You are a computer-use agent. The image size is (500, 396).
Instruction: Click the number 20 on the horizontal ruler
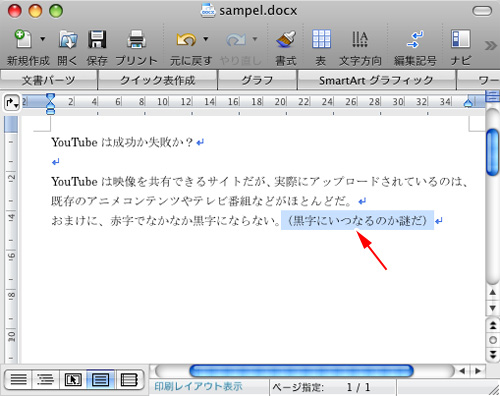click(x=280, y=101)
